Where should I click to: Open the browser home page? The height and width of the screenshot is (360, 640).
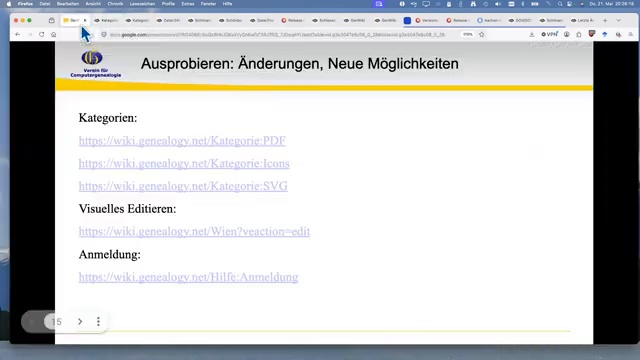pyautogui.click(x=53, y=35)
